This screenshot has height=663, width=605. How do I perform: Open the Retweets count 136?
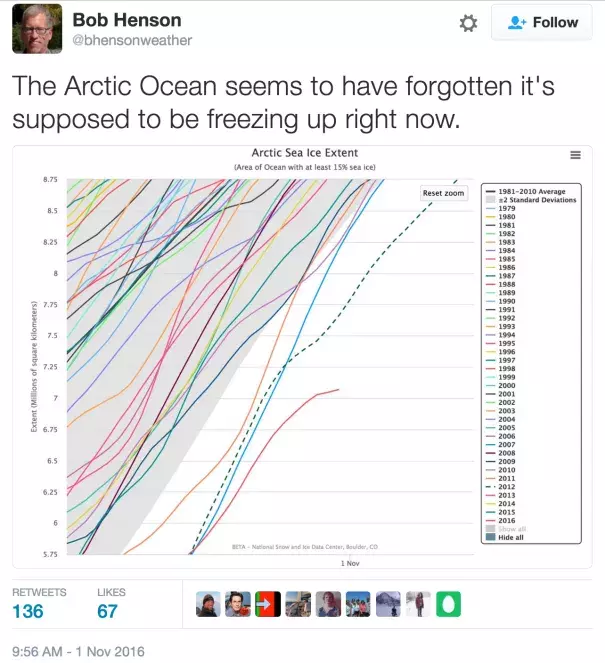28,611
